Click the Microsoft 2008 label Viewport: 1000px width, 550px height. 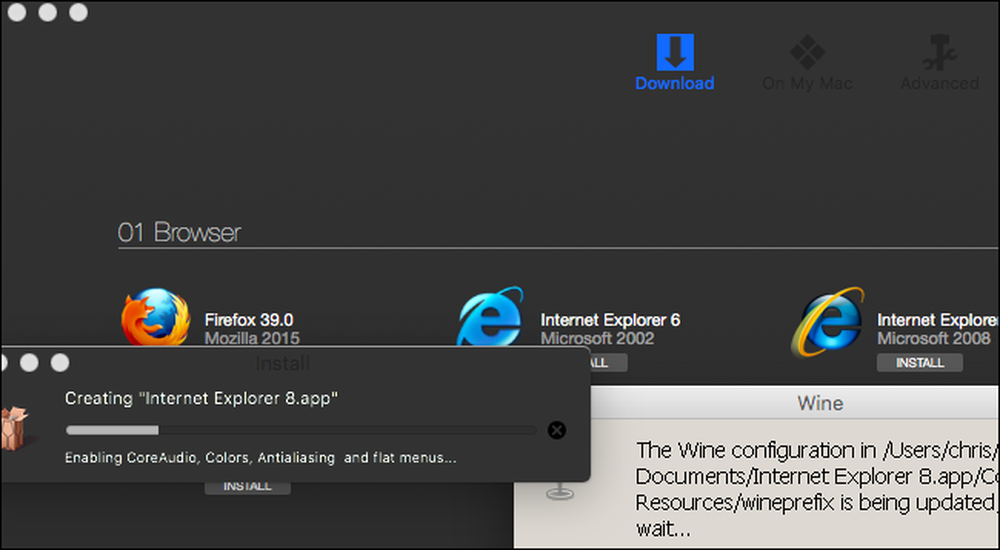point(934,338)
